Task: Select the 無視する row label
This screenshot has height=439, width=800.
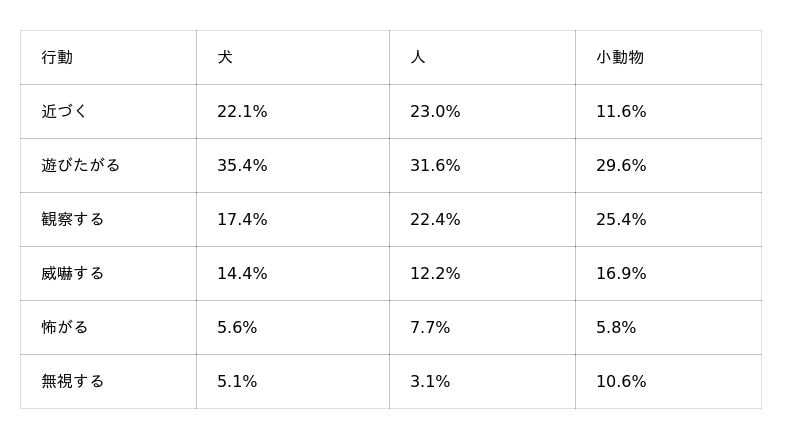Action: tap(72, 382)
